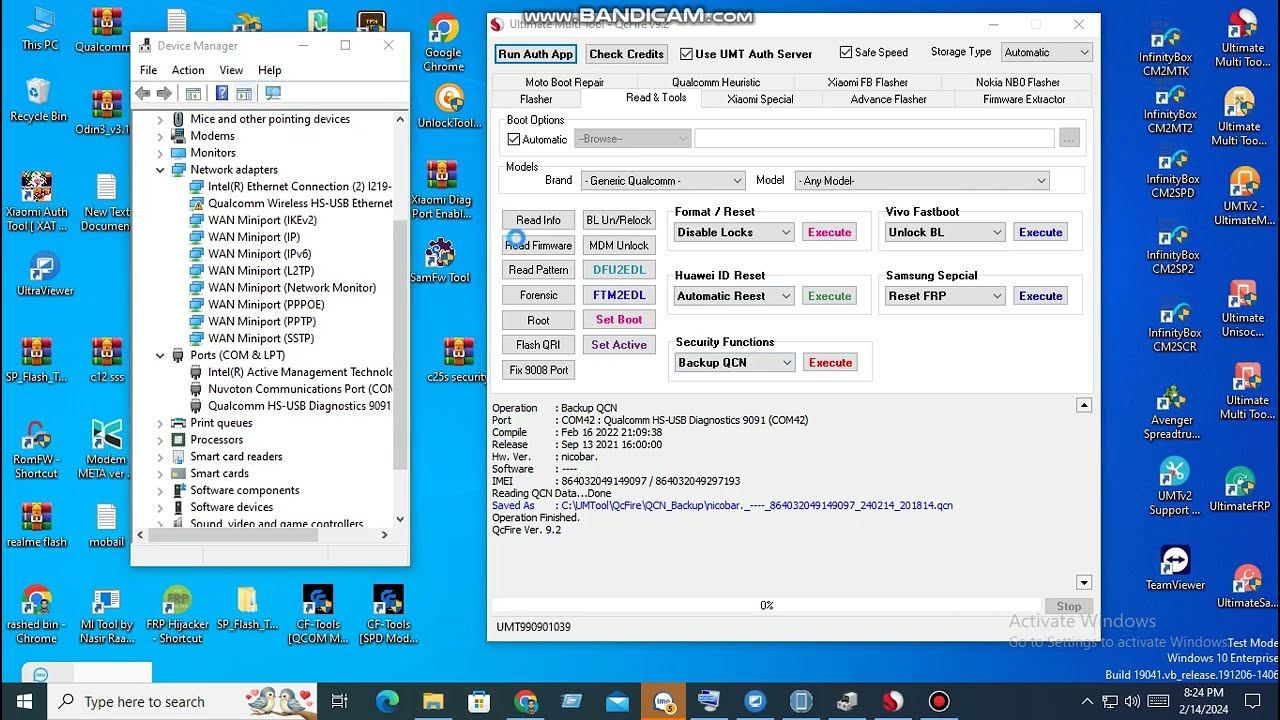Click the BL Un/Relock button
The height and width of the screenshot is (720, 1280).
(619, 220)
